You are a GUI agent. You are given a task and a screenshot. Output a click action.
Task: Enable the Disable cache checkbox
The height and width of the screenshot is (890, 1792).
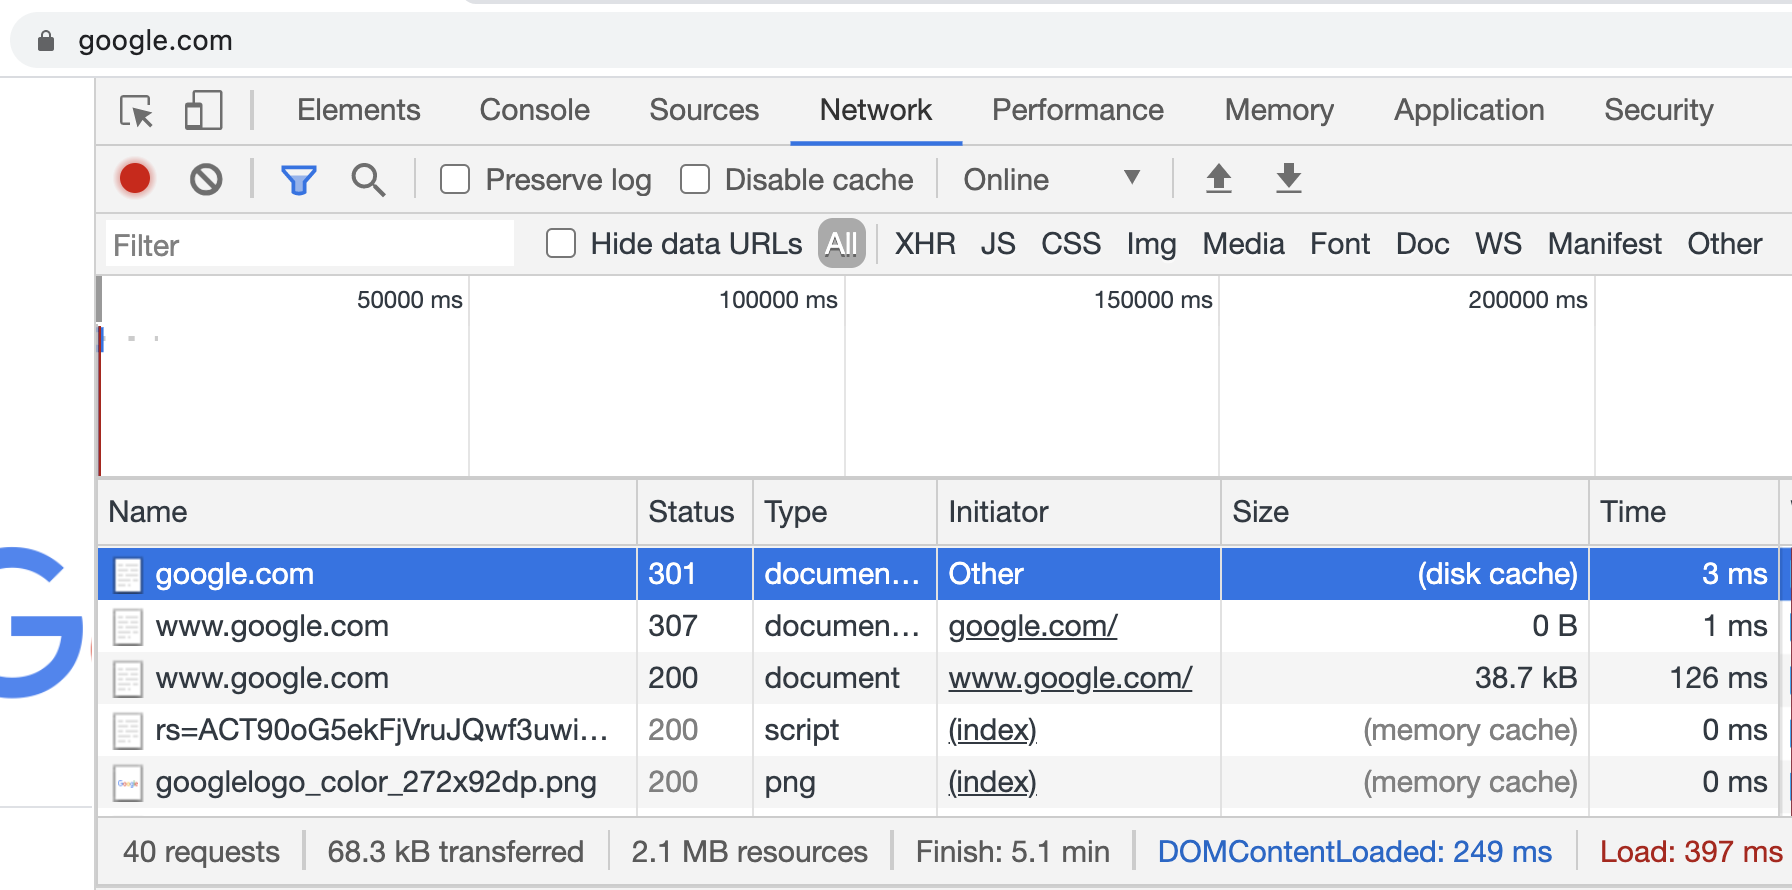point(695,180)
